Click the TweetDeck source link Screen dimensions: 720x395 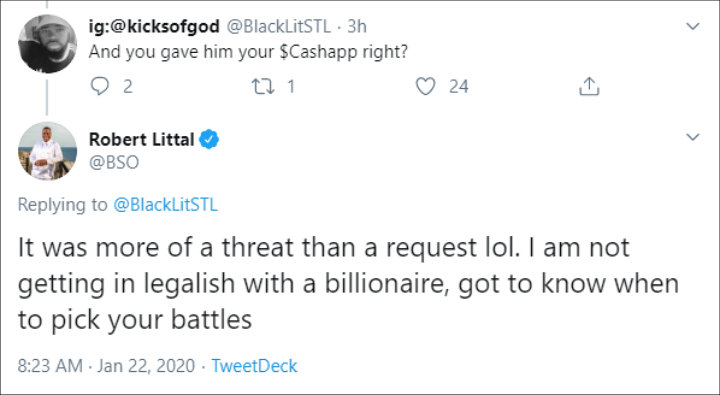pyautogui.click(x=254, y=366)
